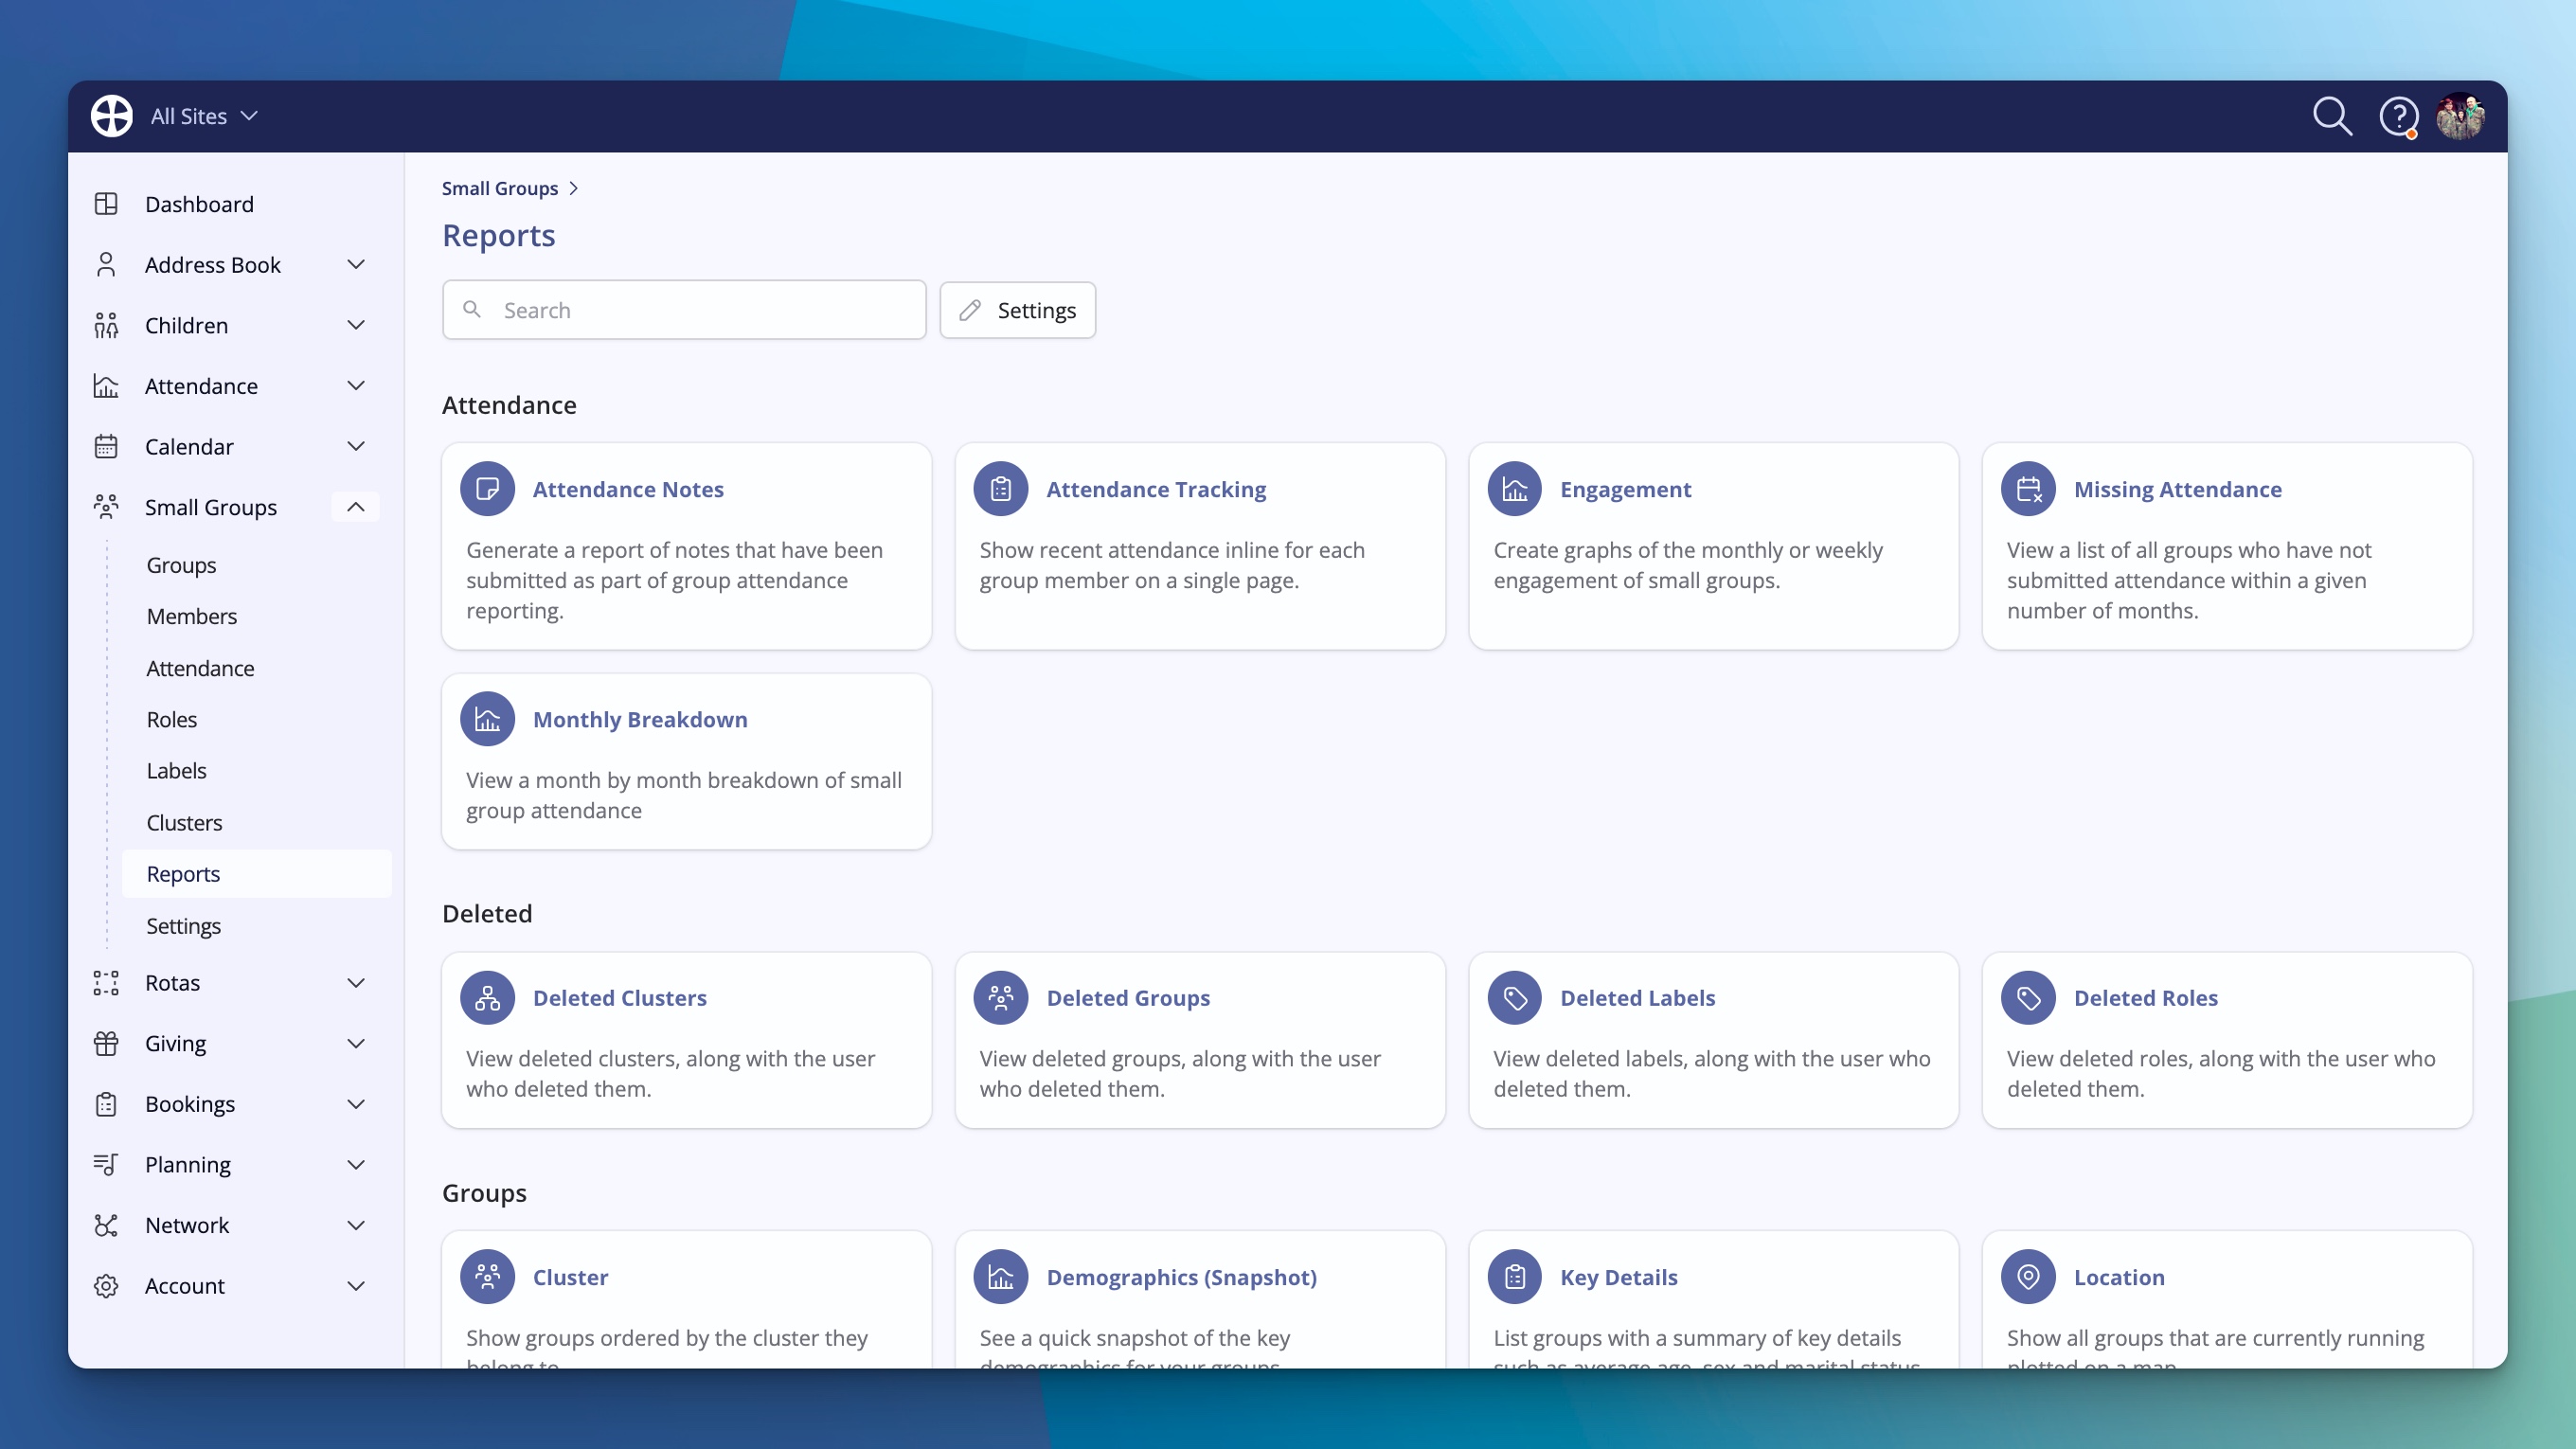Click the Dashboard sidebar icon

[x=106, y=204]
